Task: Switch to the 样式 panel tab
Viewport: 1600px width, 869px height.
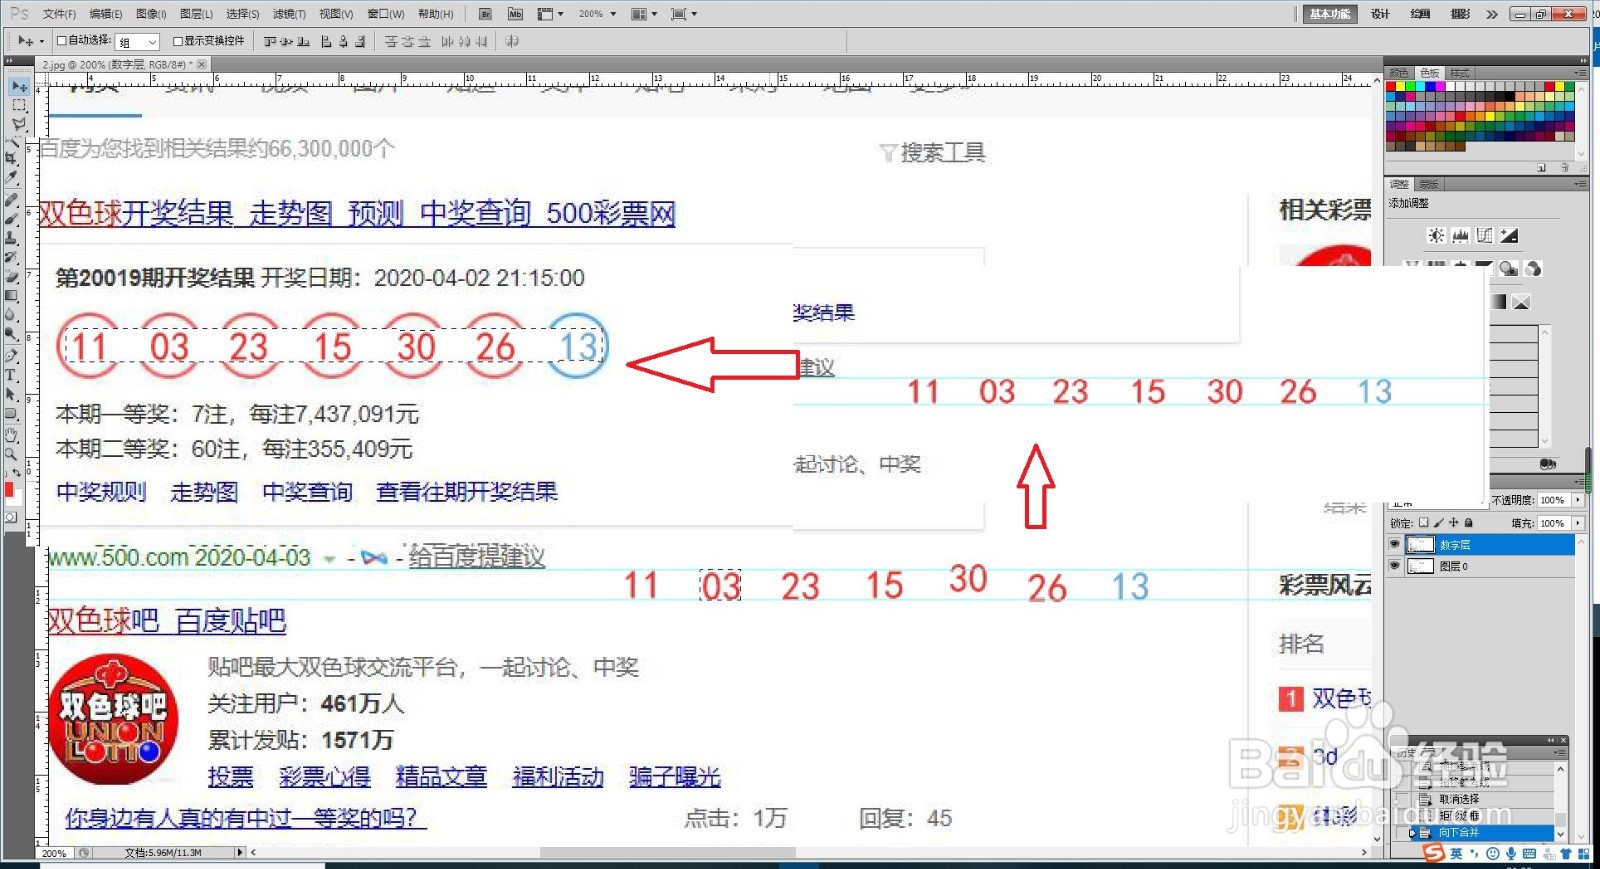Action: (x=1460, y=73)
